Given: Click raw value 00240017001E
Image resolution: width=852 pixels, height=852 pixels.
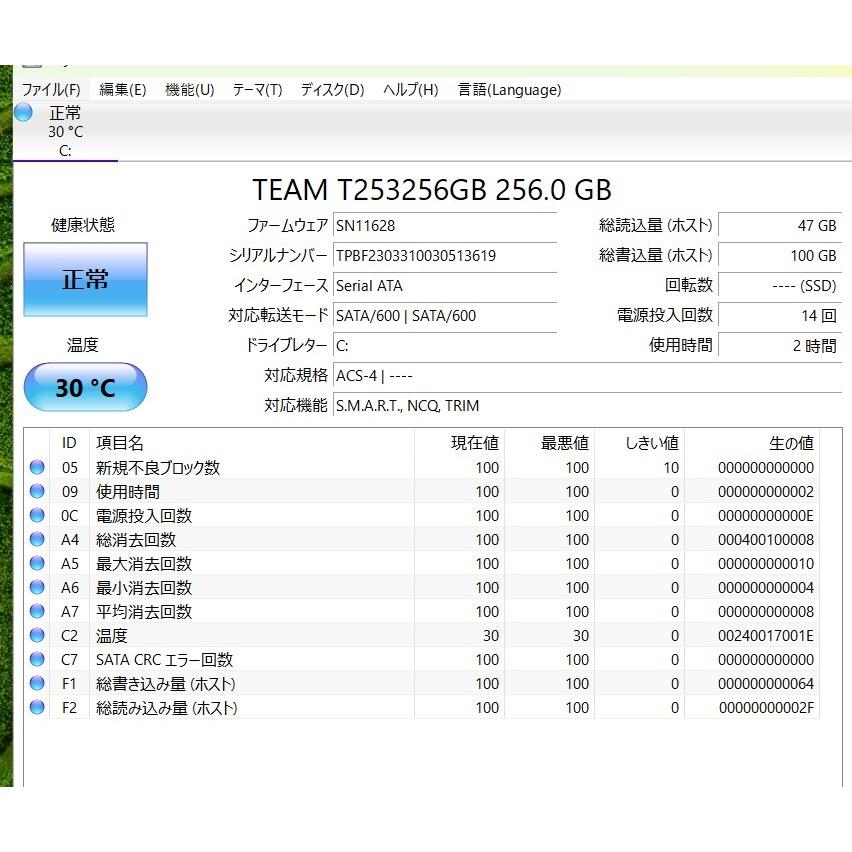Looking at the screenshot, I should click(766, 635).
